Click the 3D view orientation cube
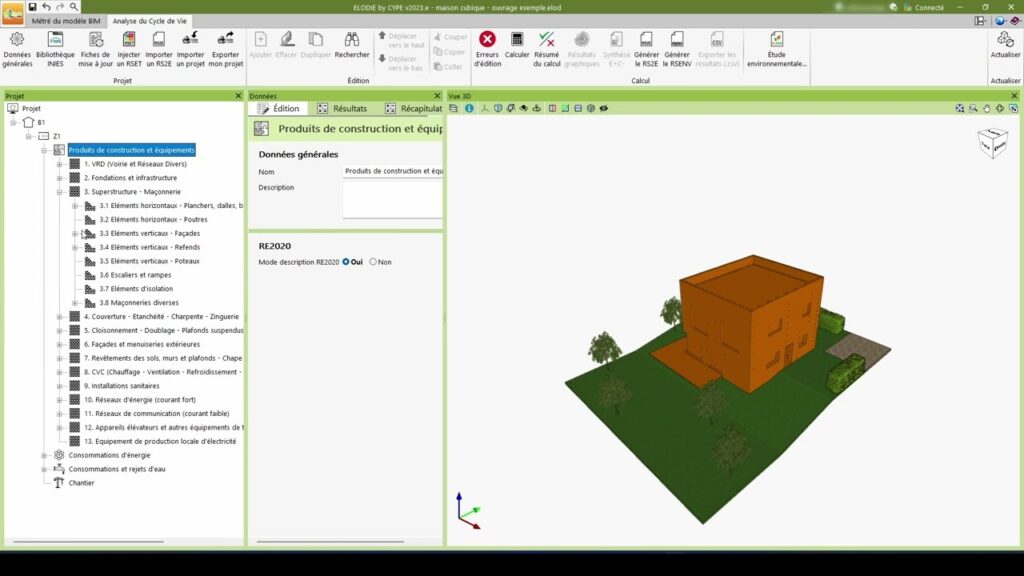This screenshot has height=576, width=1024. pos(992,143)
